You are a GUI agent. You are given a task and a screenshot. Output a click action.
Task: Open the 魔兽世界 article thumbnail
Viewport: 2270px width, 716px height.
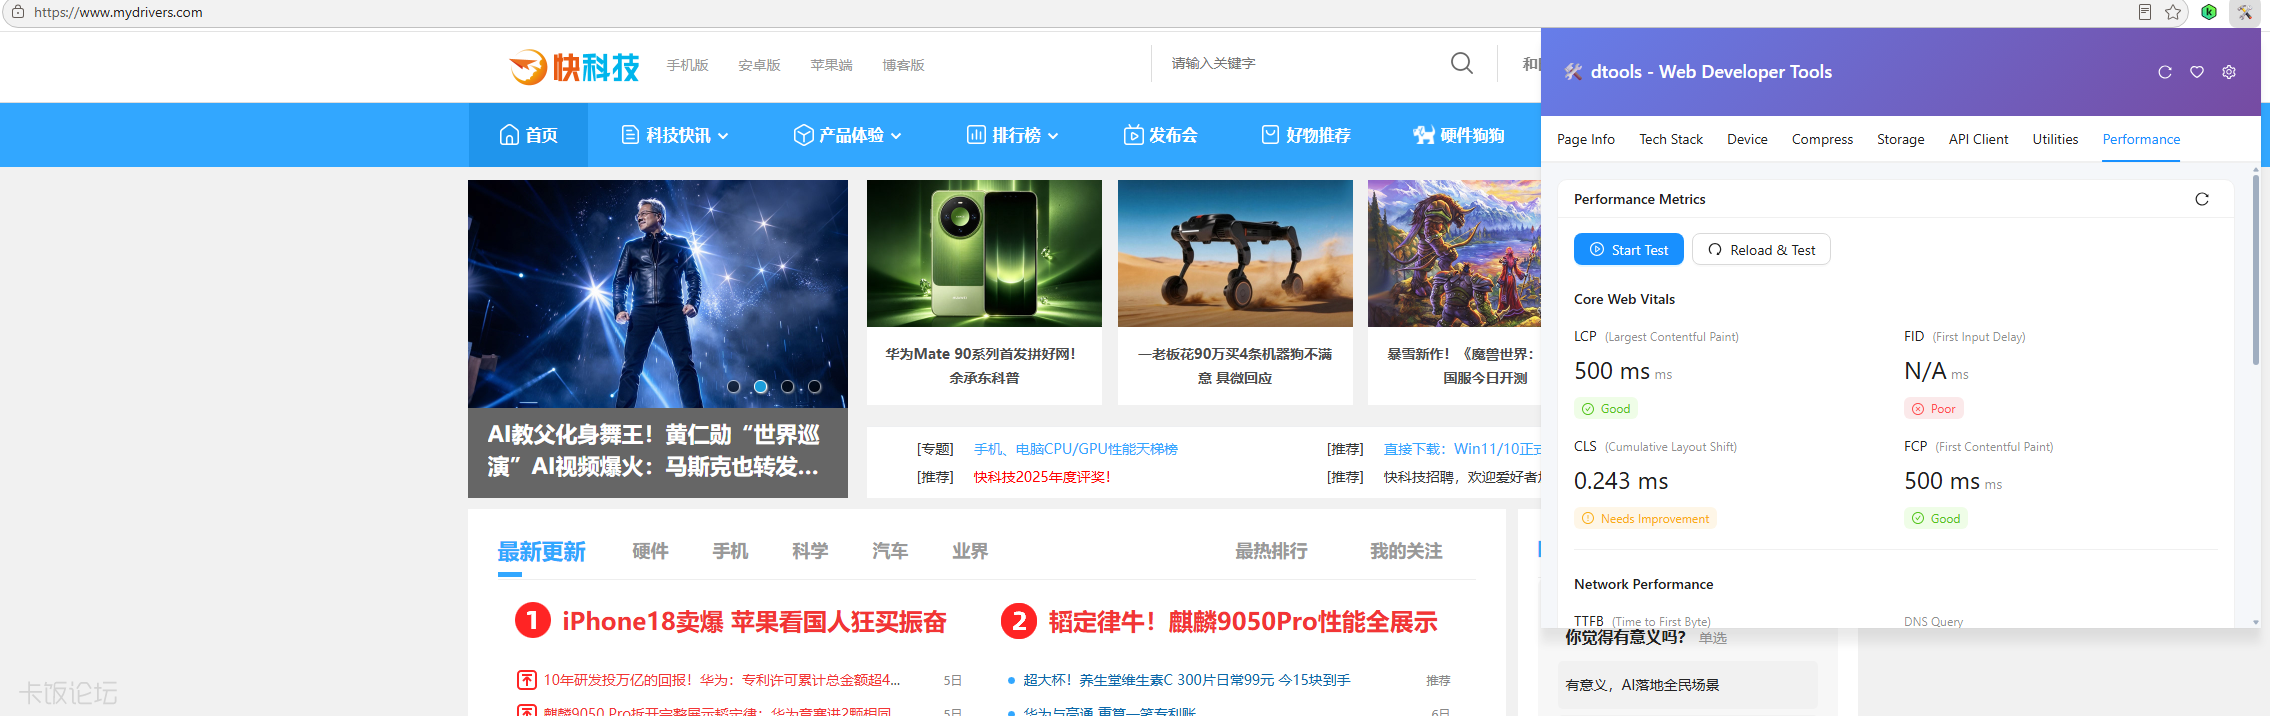(x=1454, y=253)
